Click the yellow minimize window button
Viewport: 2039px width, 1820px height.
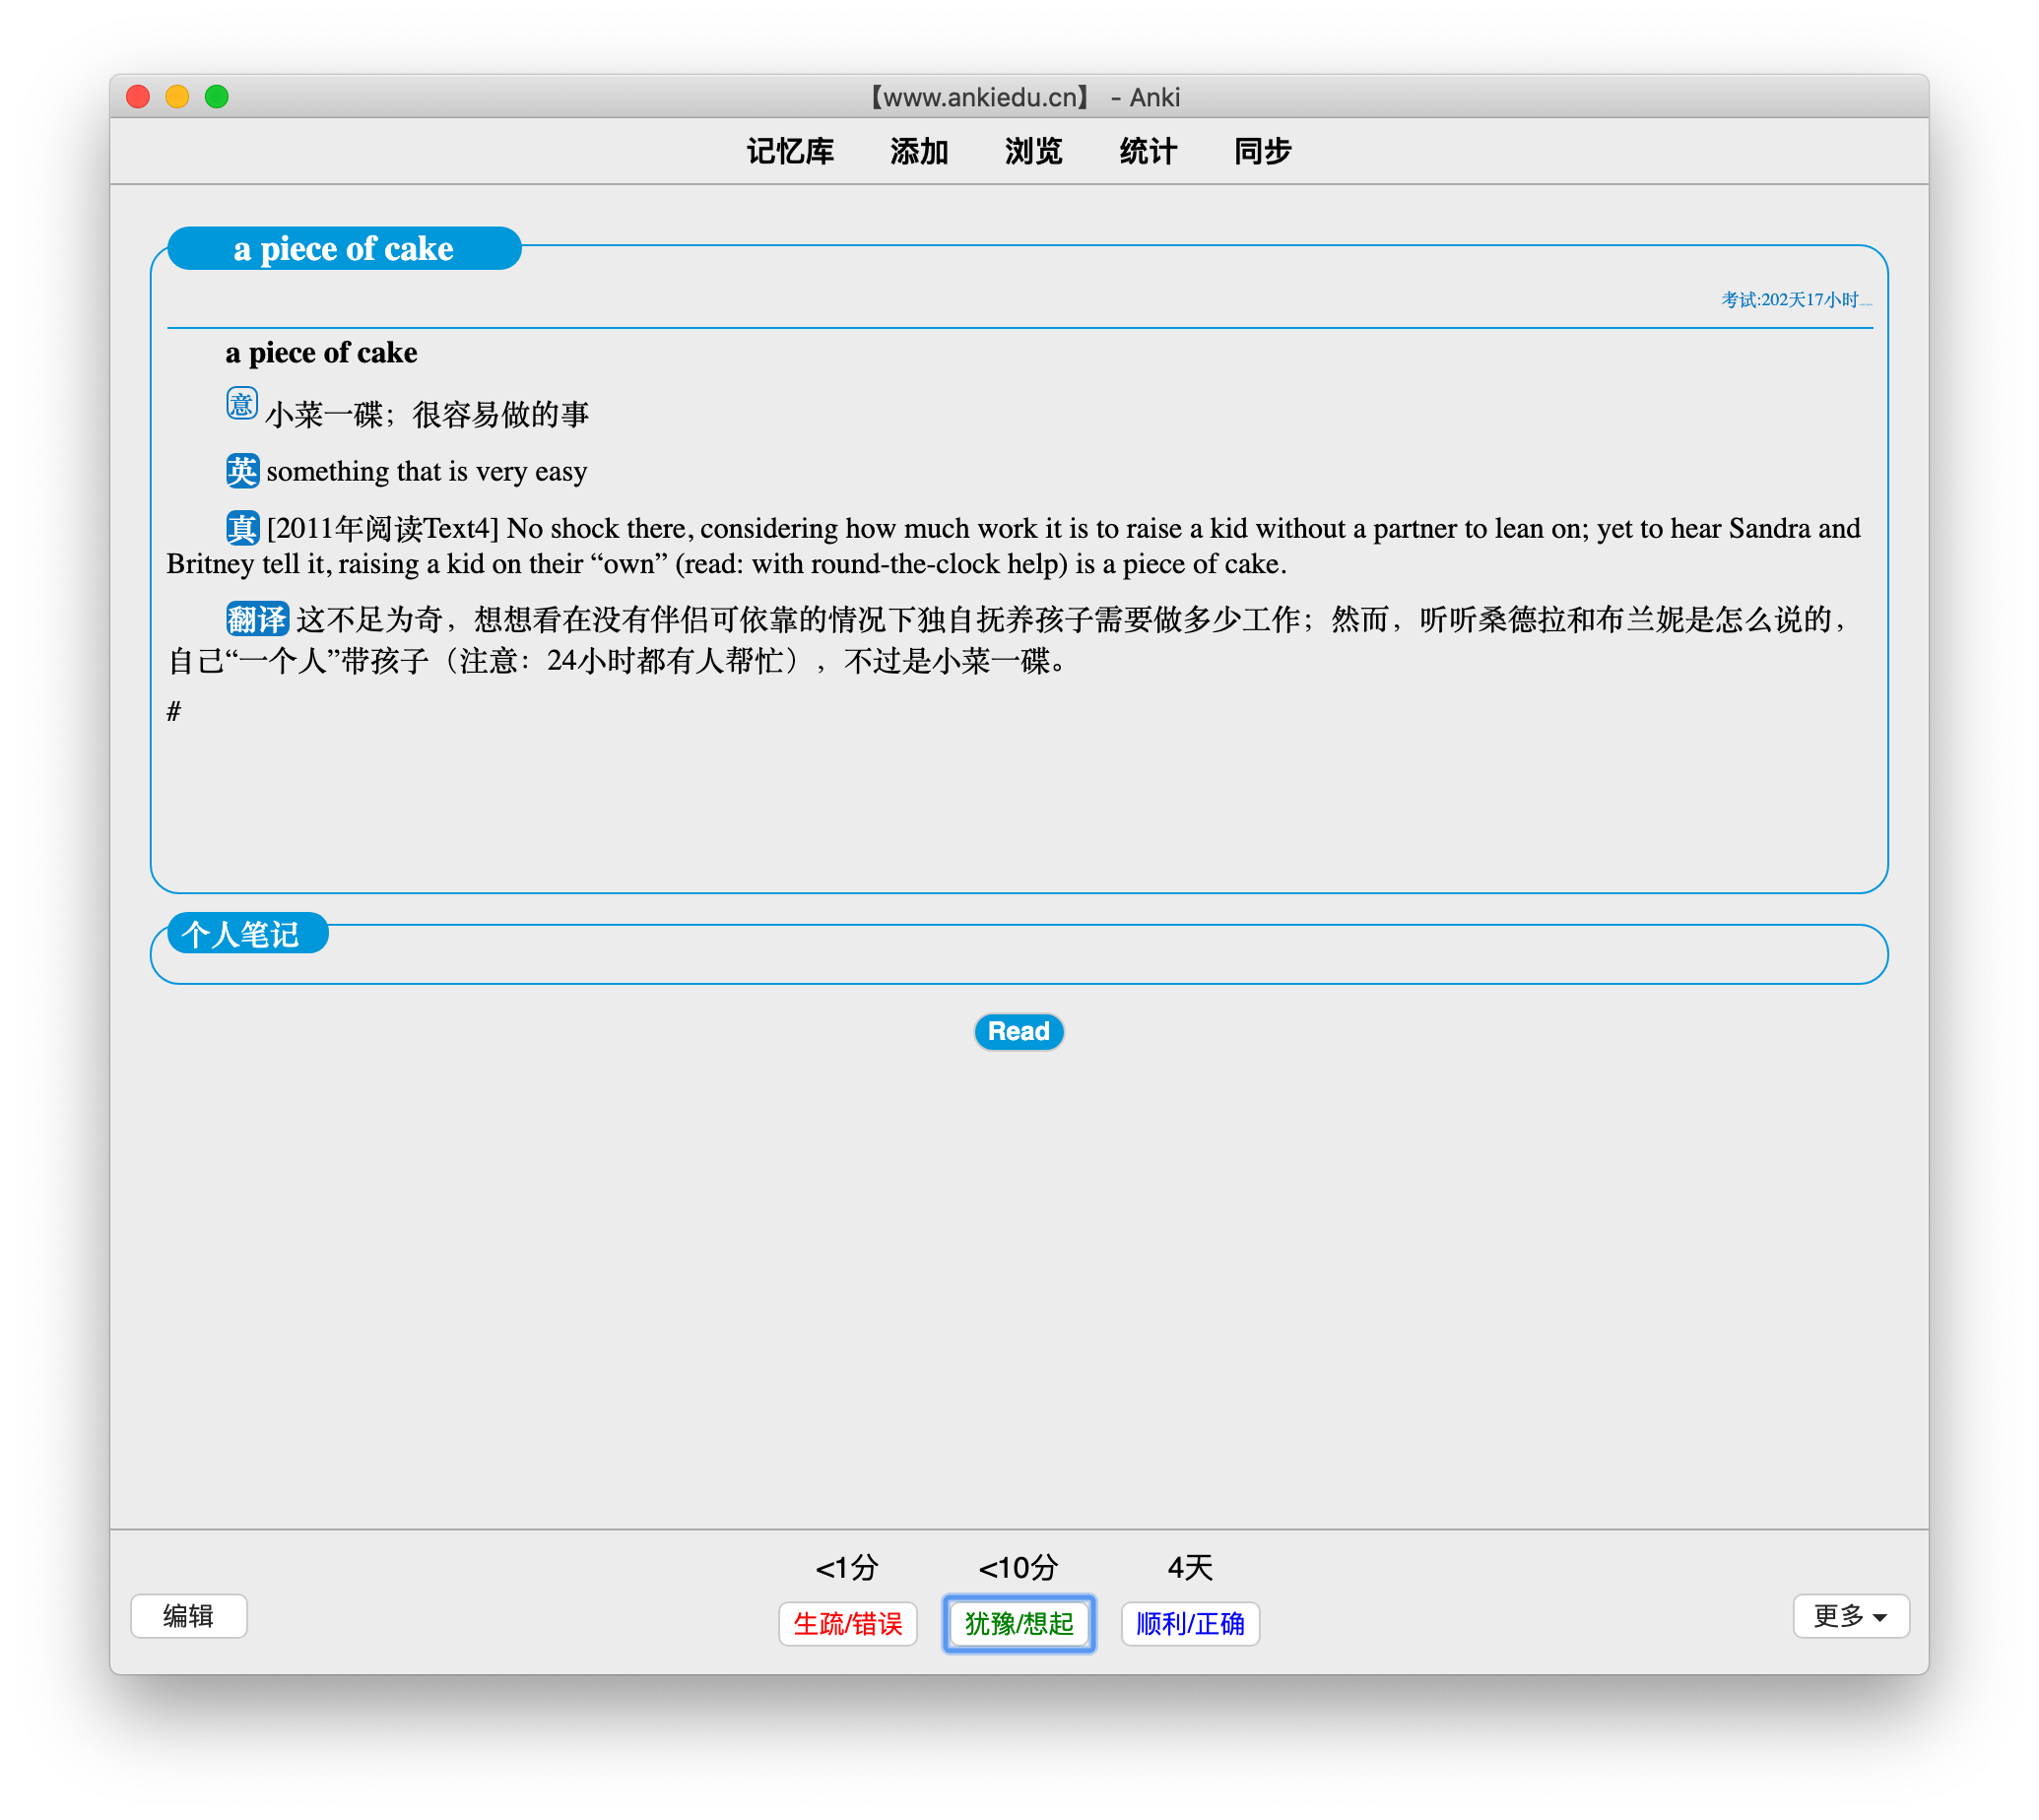[177, 96]
